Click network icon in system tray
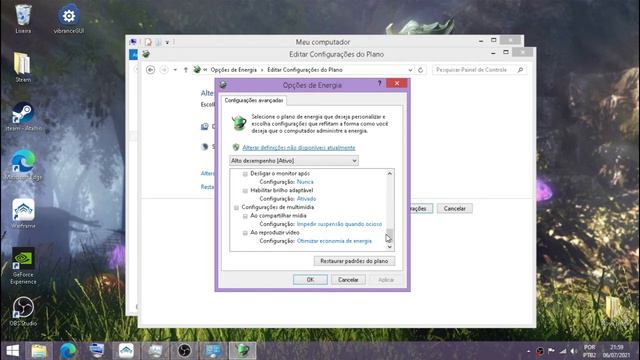This screenshot has width=640, height=360. [x=563, y=351]
